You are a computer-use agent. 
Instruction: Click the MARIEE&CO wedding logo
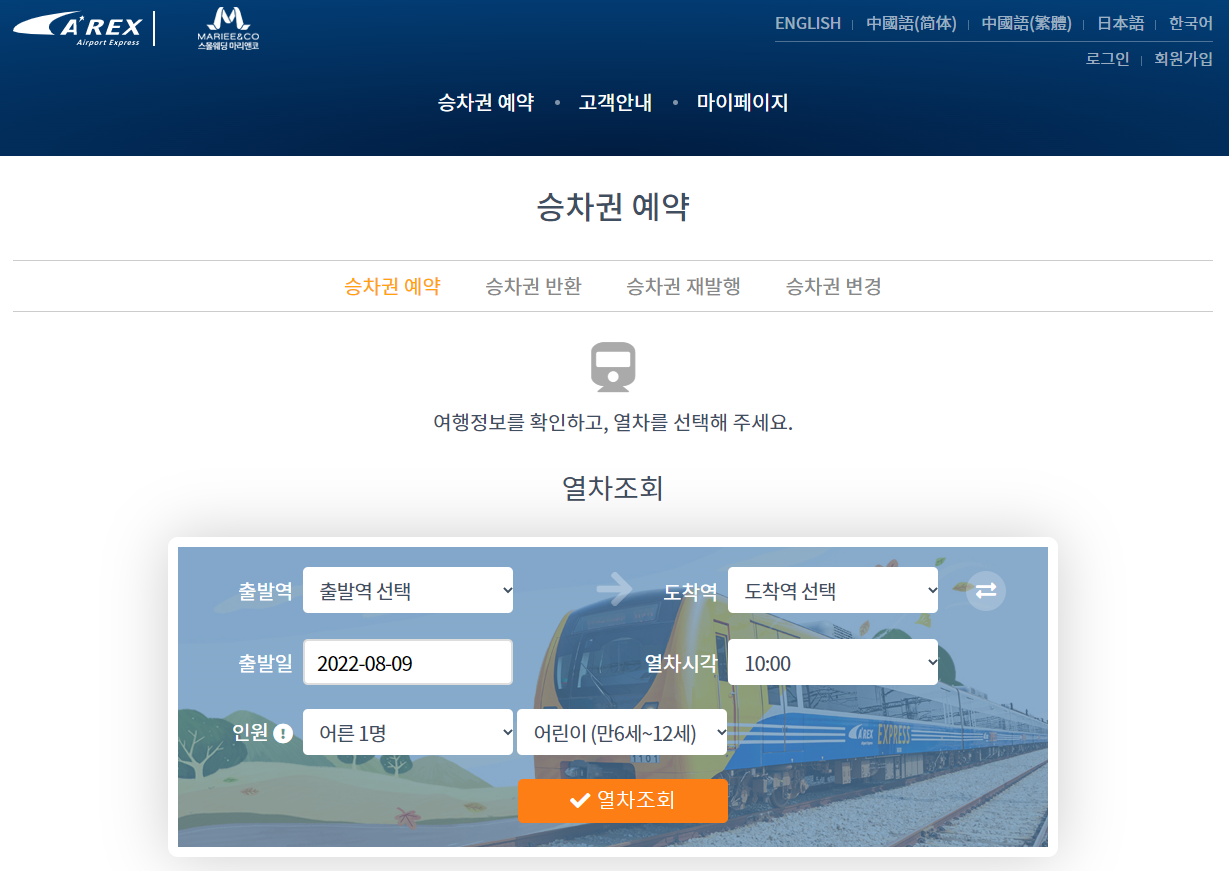[228, 28]
